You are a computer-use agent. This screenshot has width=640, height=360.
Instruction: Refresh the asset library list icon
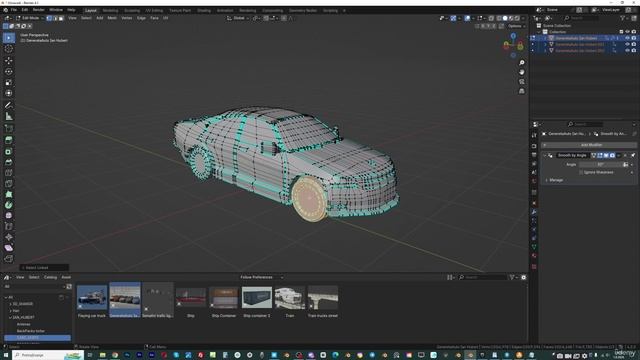tap(69, 287)
